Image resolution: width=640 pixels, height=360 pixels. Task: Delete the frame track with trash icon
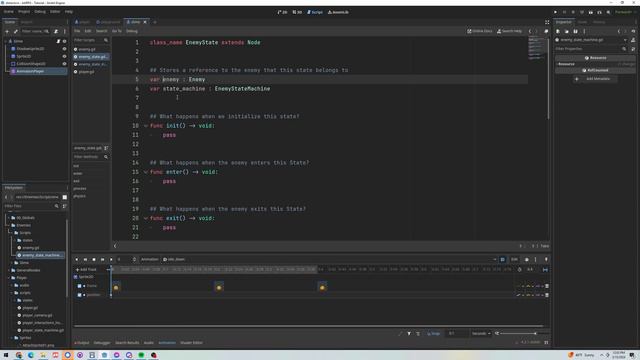tap(547, 286)
